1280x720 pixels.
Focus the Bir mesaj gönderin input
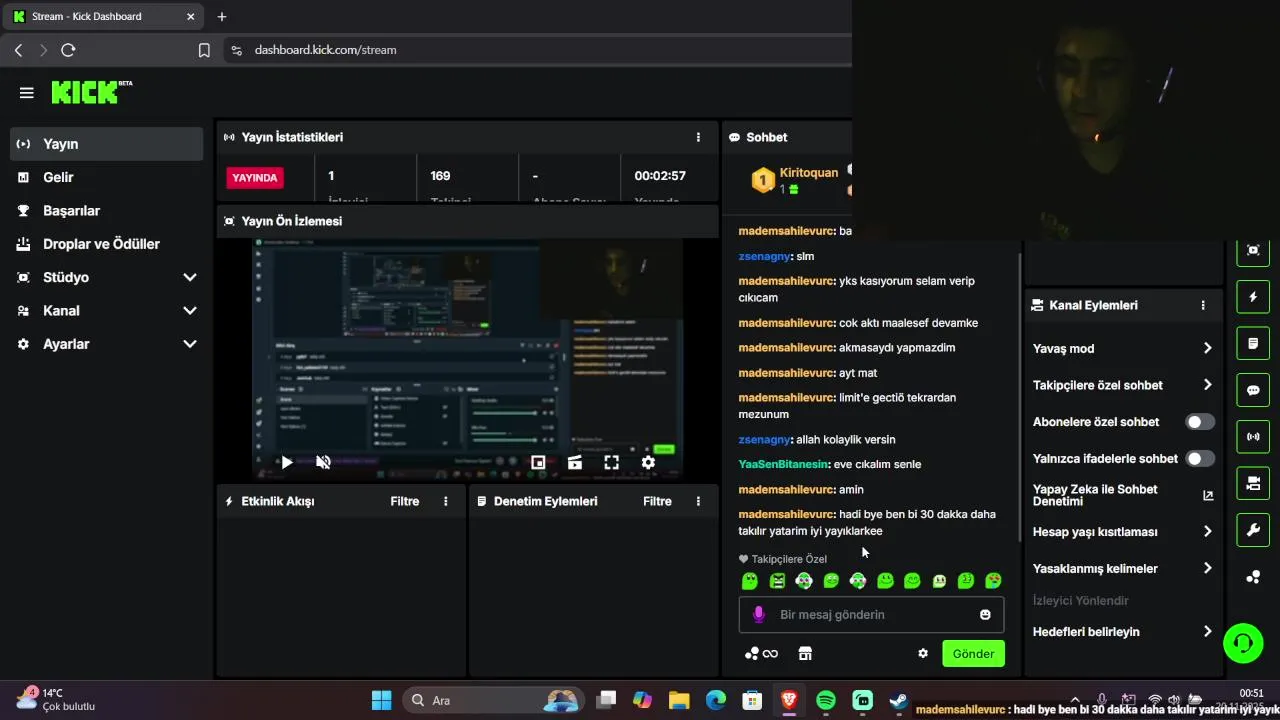pyautogui.click(x=872, y=615)
